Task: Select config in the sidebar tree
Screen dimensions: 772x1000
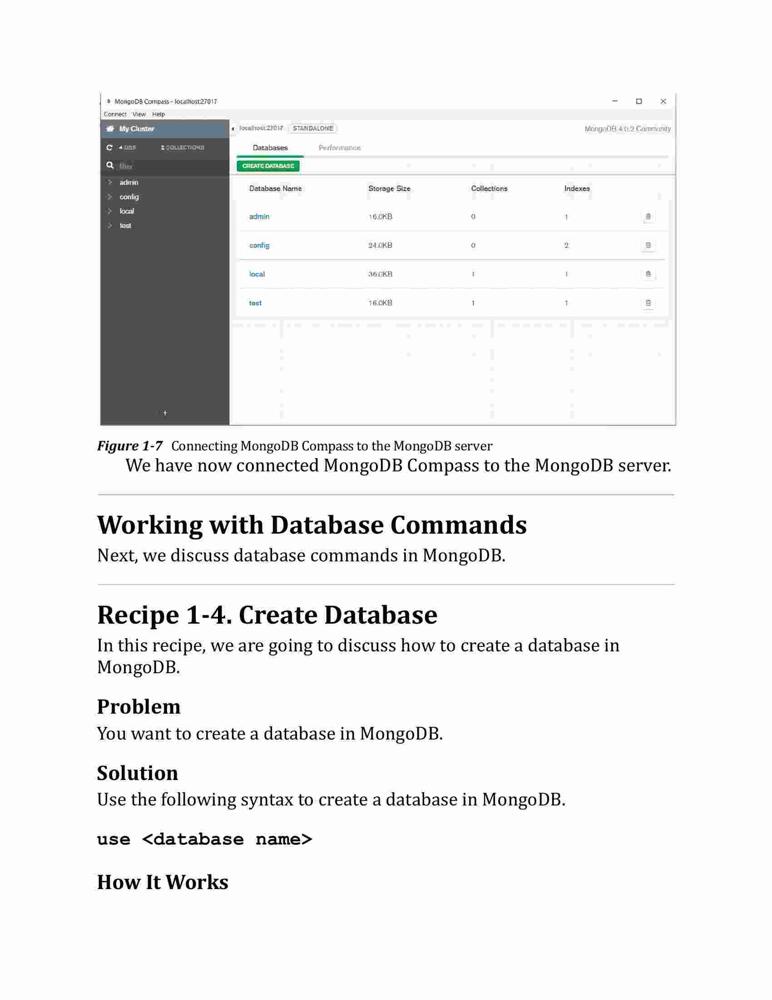Action: 129,197
